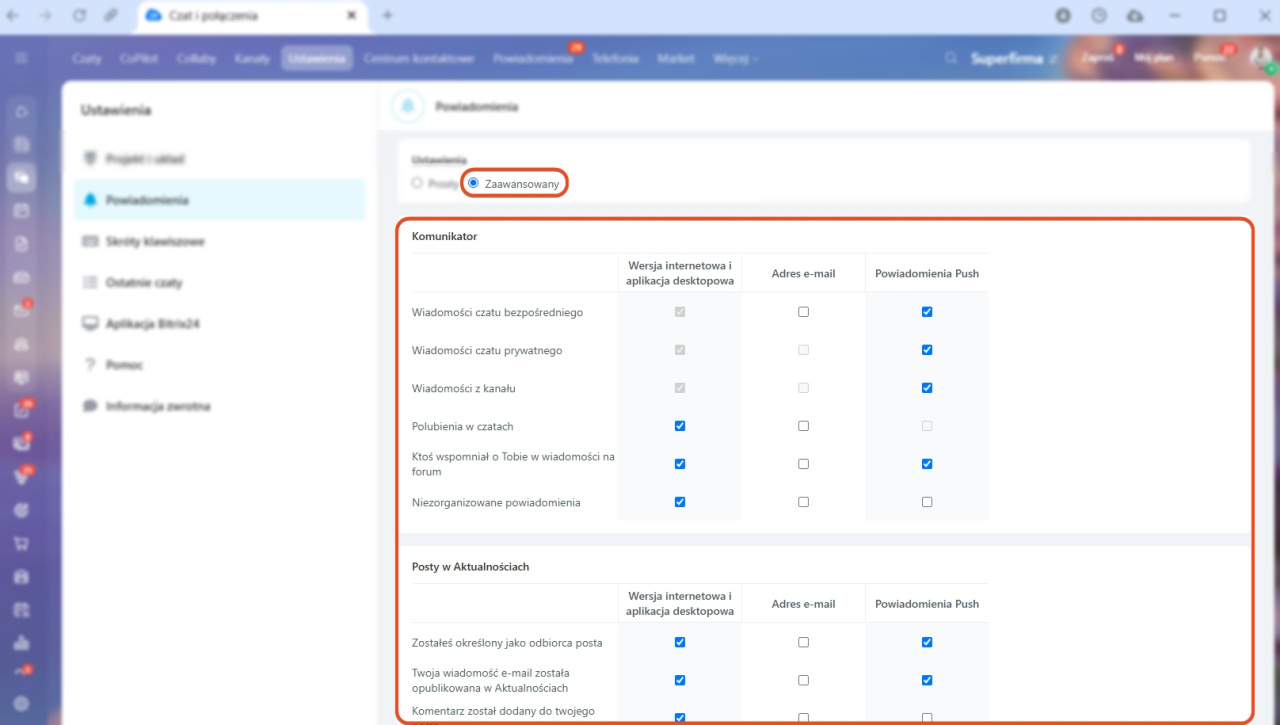Image resolution: width=1280 pixels, height=725 pixels.
Task: Open 'Projekt i układ' settings section
Action: click(220, 159)
